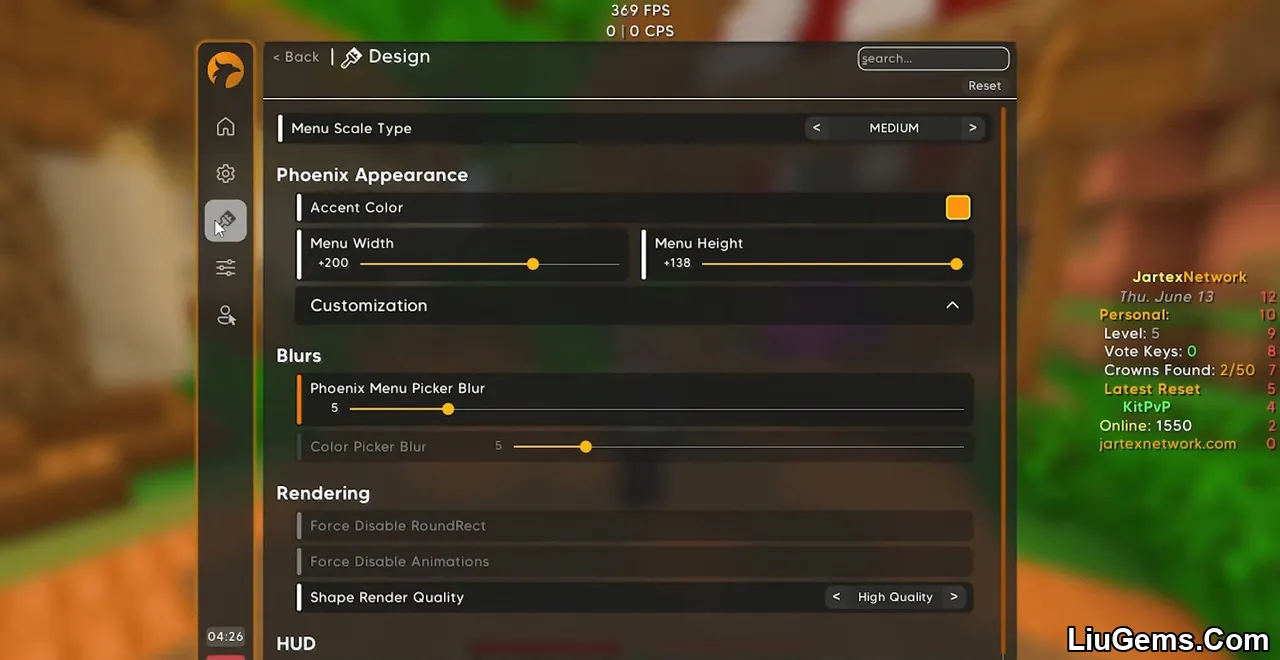This screenshot has width=1280, height=660.
Task: Switch Menu Scale Type to previous option
Action: (x=816, y=128)
